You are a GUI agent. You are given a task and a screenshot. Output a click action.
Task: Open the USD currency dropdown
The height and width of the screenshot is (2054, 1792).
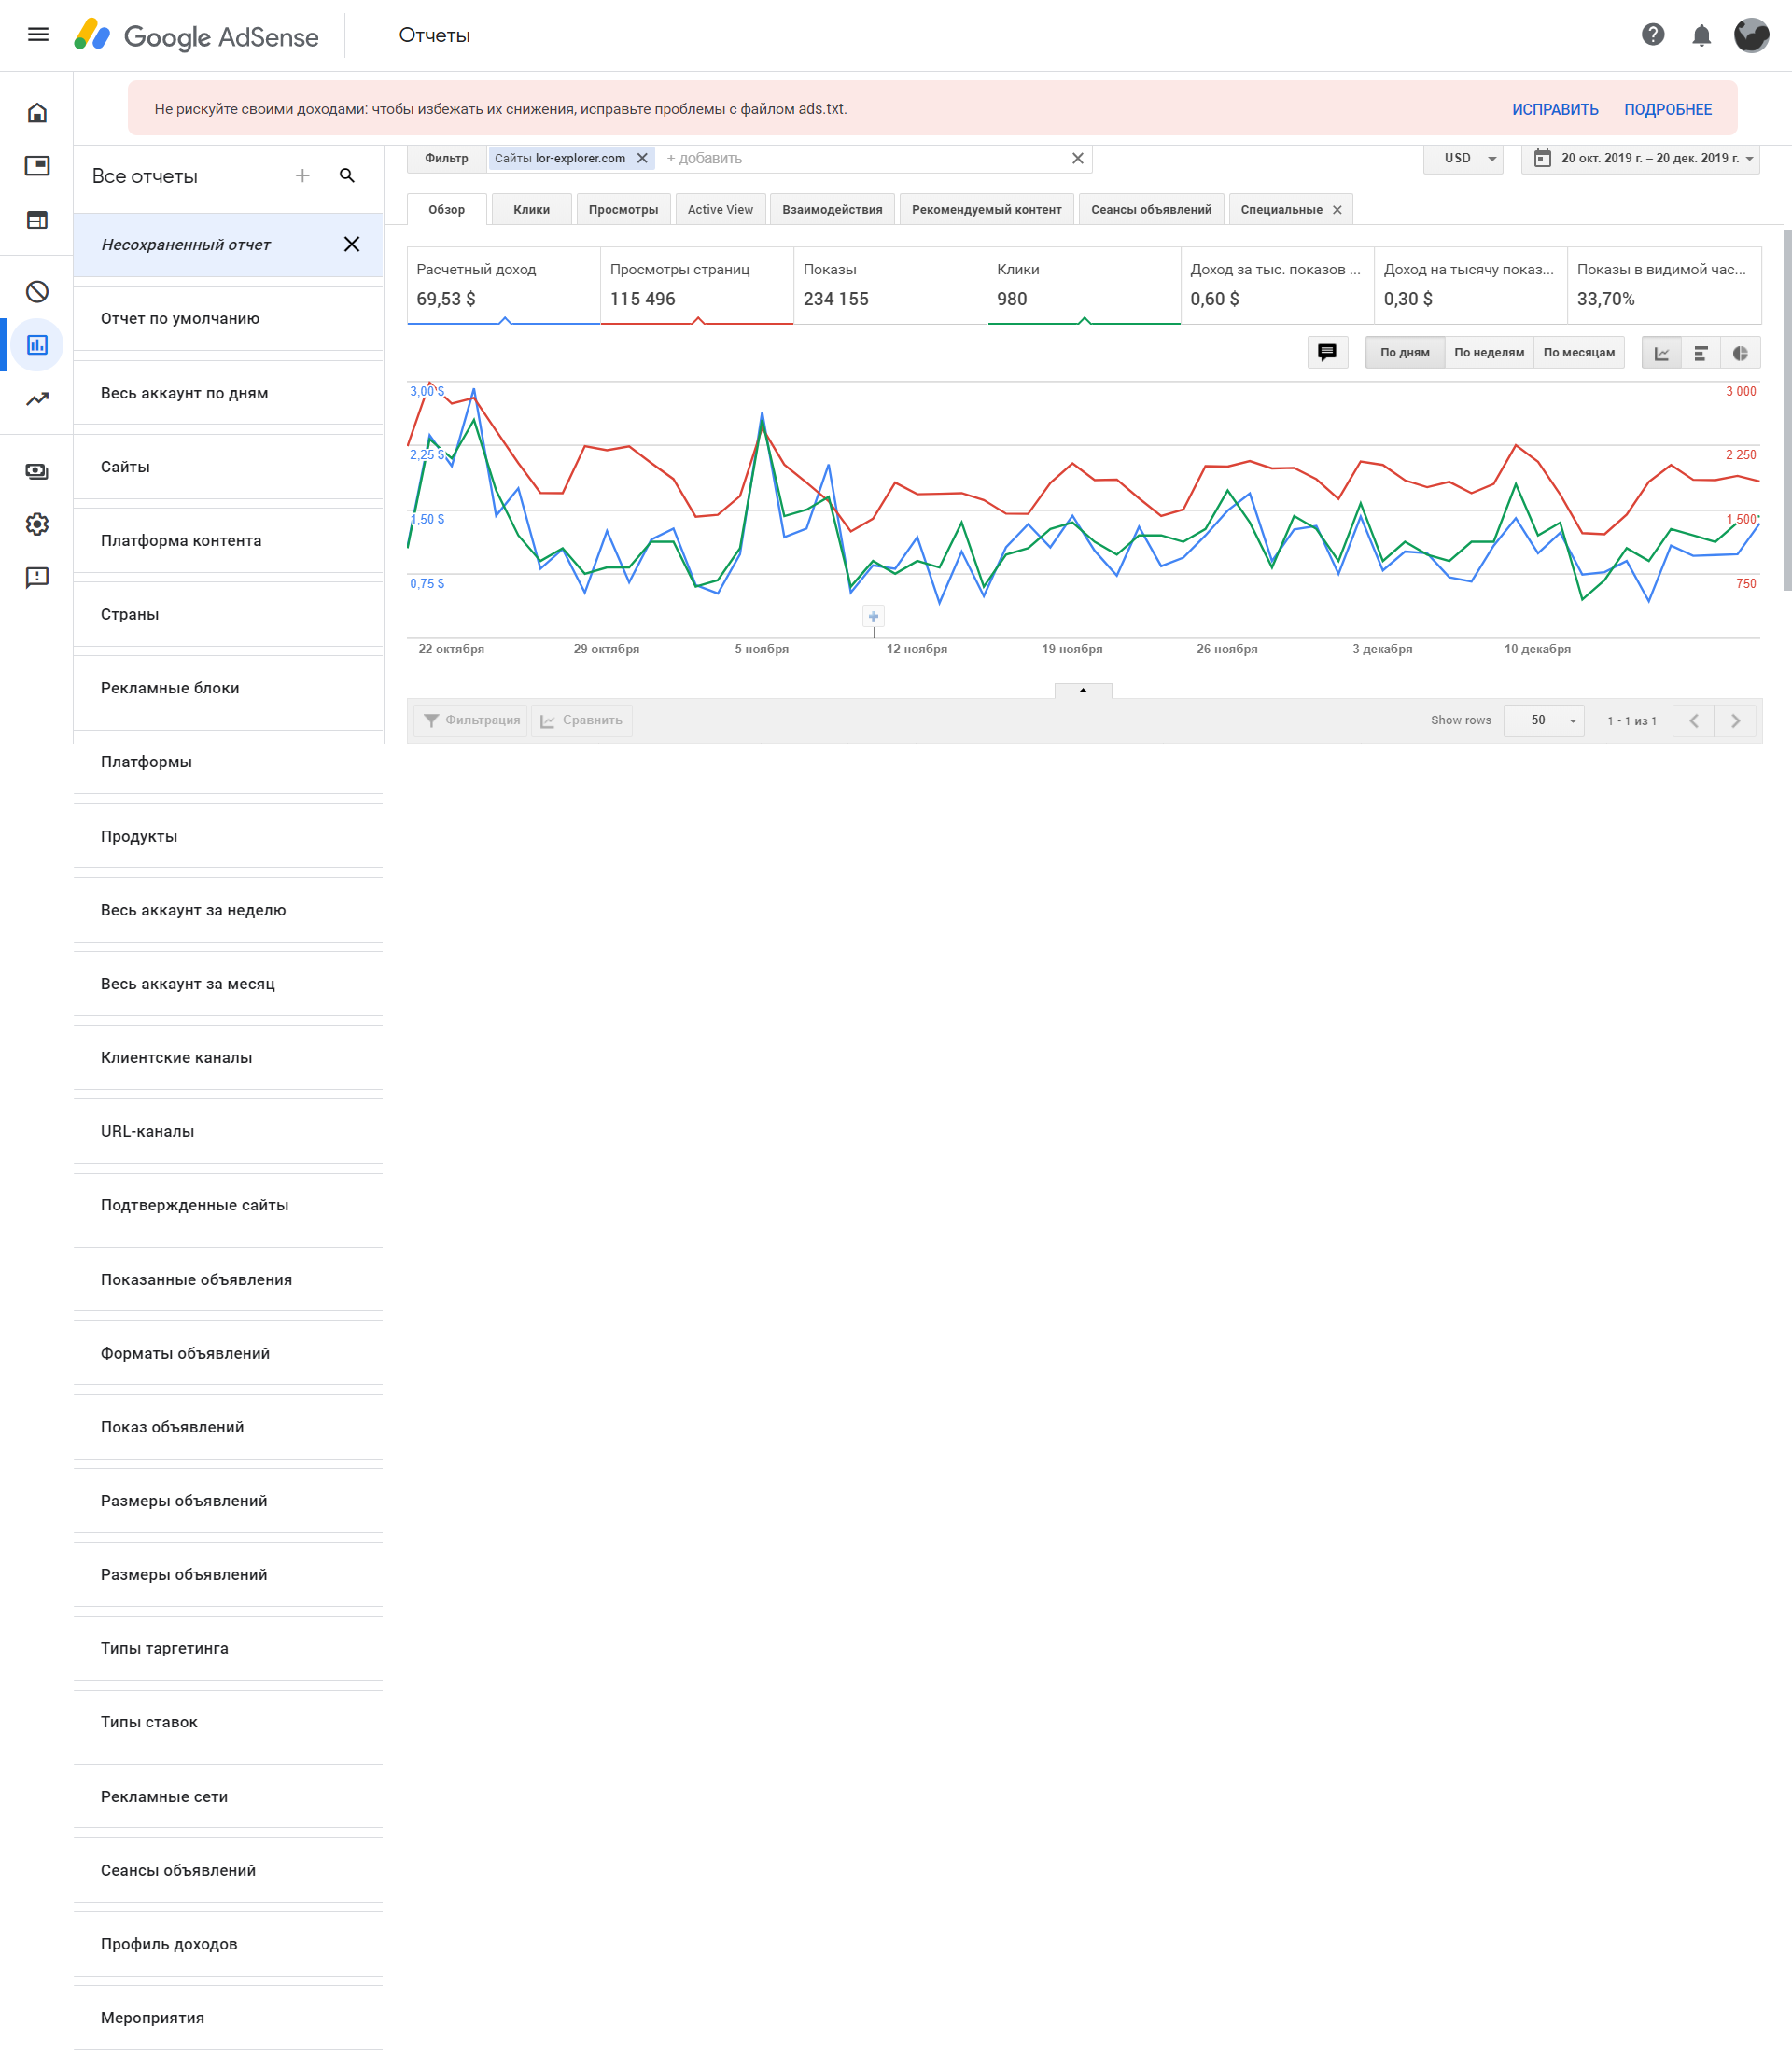[1463, 159]
